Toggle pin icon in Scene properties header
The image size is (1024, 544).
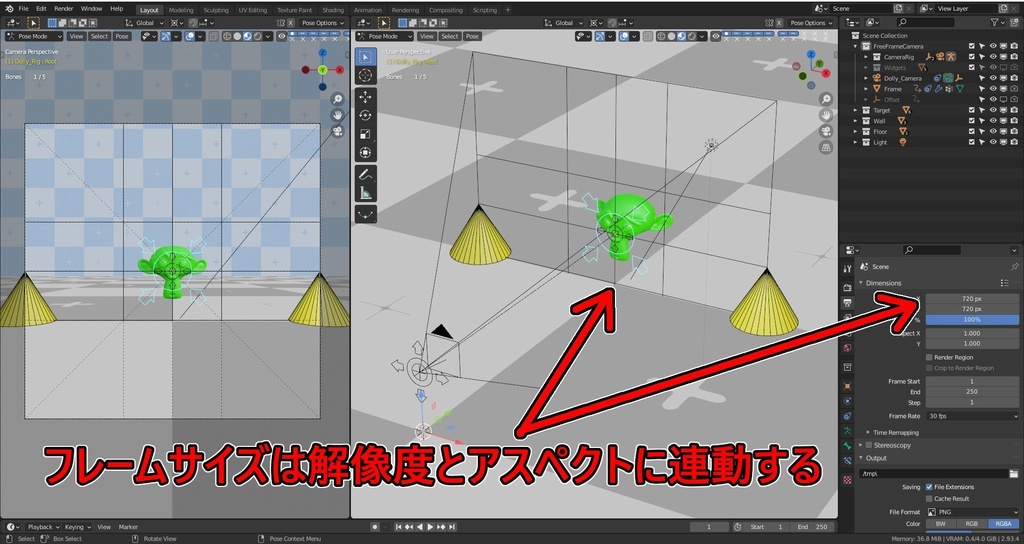pos(1014,266)
